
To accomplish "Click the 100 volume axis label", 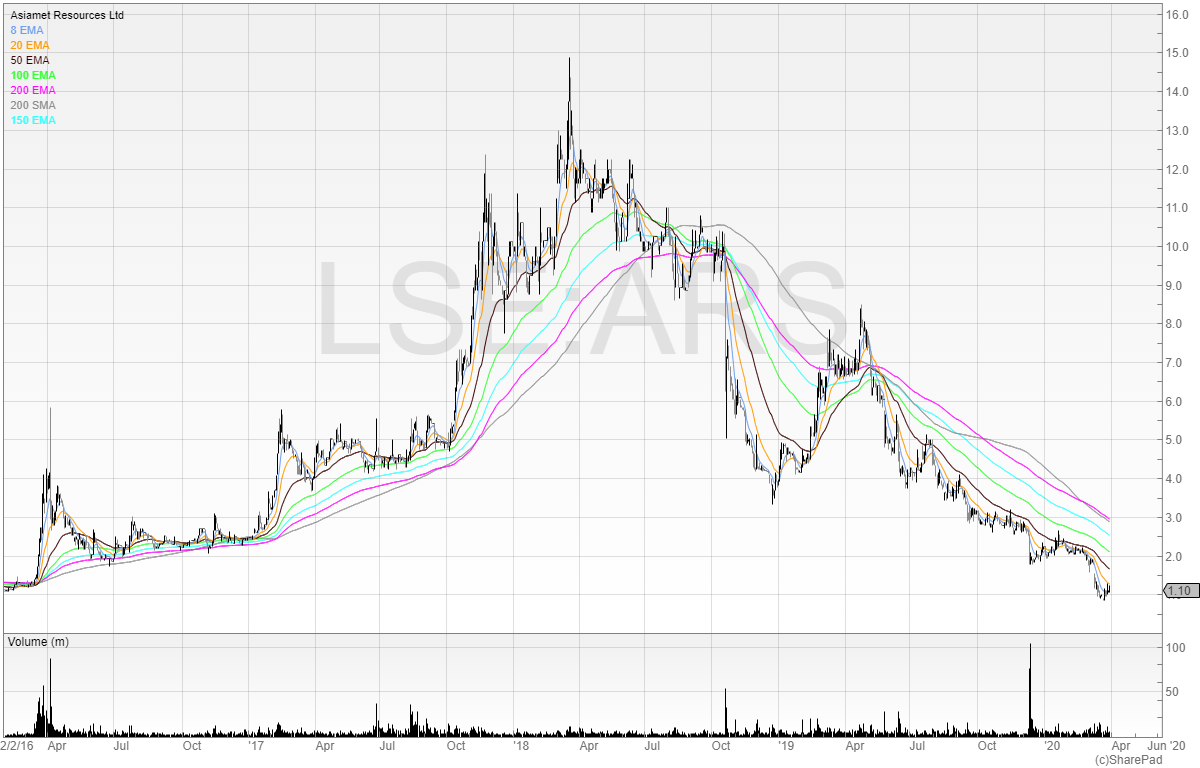I will 1176,648.
